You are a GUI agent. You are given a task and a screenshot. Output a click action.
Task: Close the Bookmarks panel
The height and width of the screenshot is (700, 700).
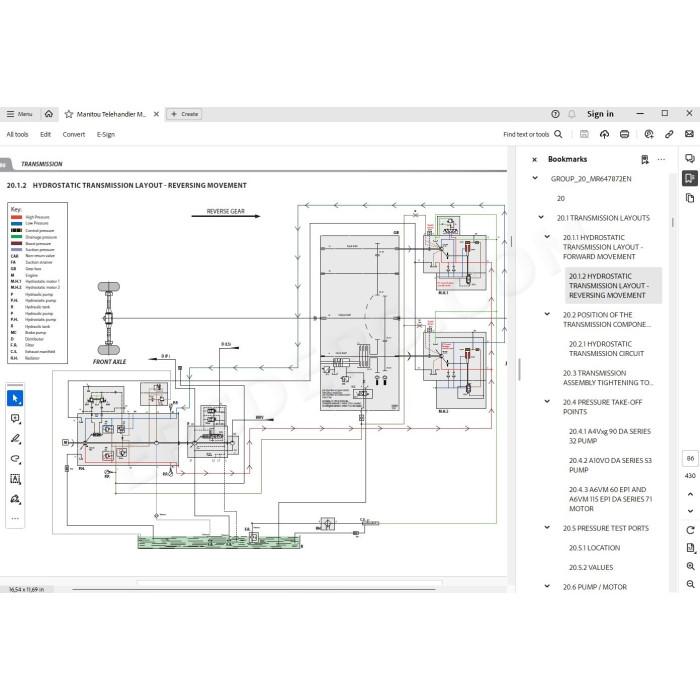coord(534,159)
